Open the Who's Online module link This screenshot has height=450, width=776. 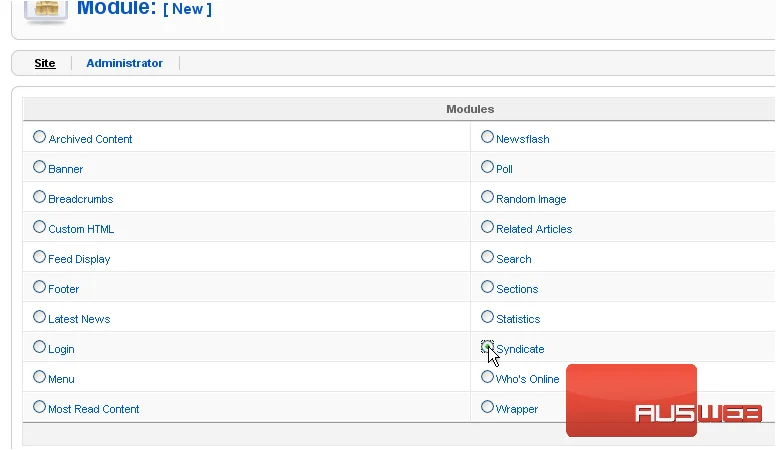click(x=528, y=379)
